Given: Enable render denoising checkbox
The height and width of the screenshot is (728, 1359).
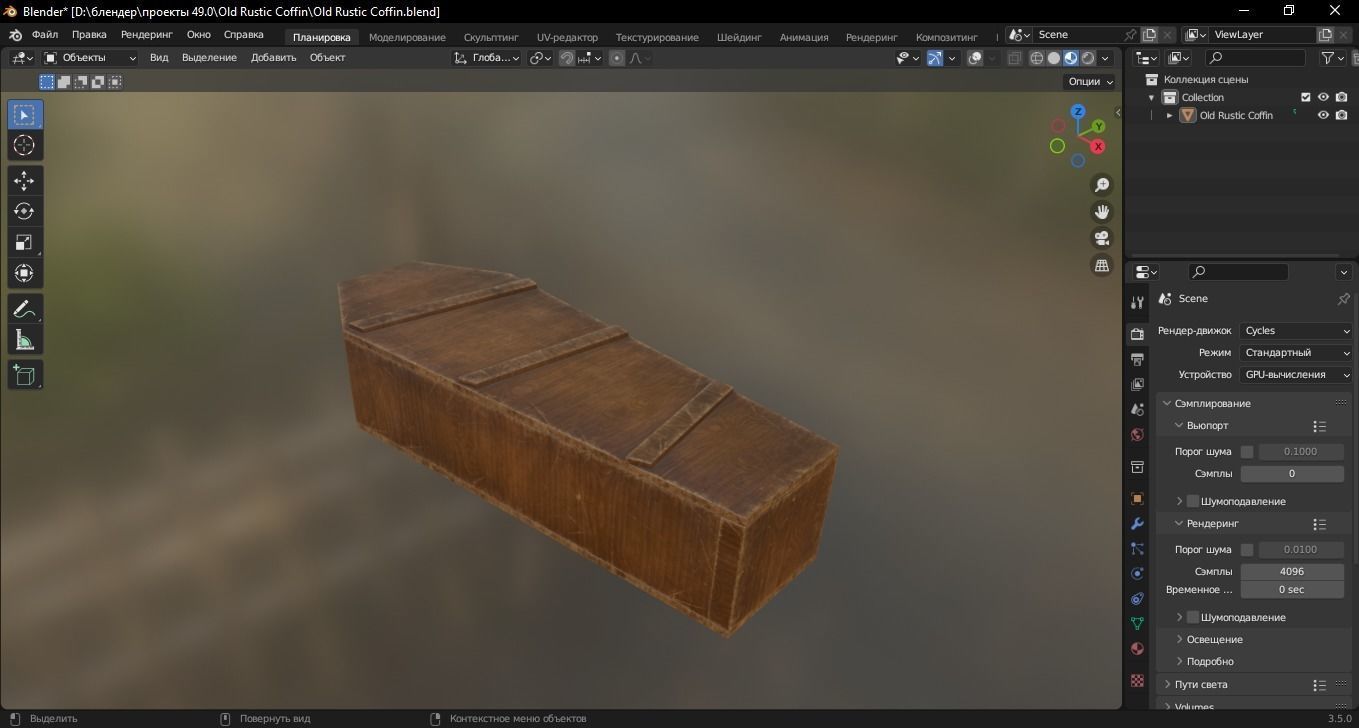Looking at the screenshot, I should (1193, 617).
